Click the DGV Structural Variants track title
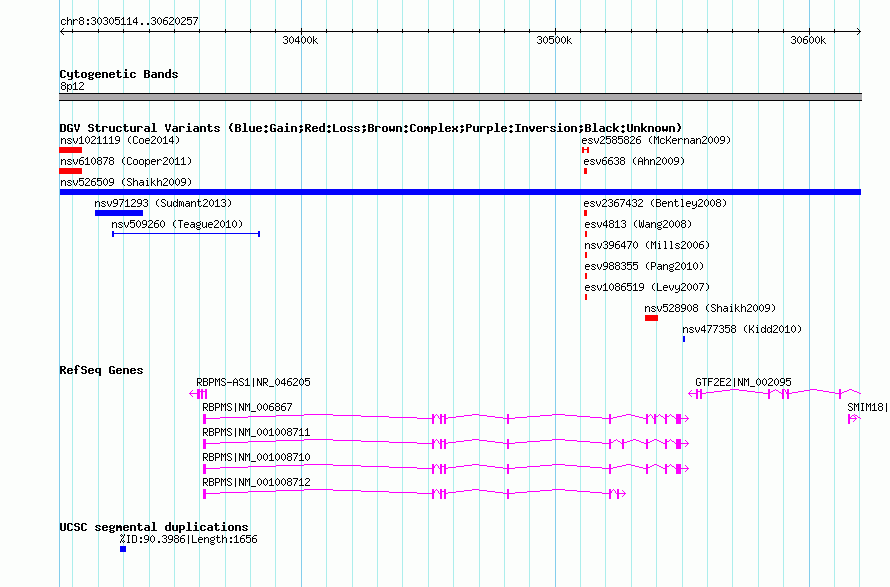Screen dimensions: 890x587 tap(370, 128)
